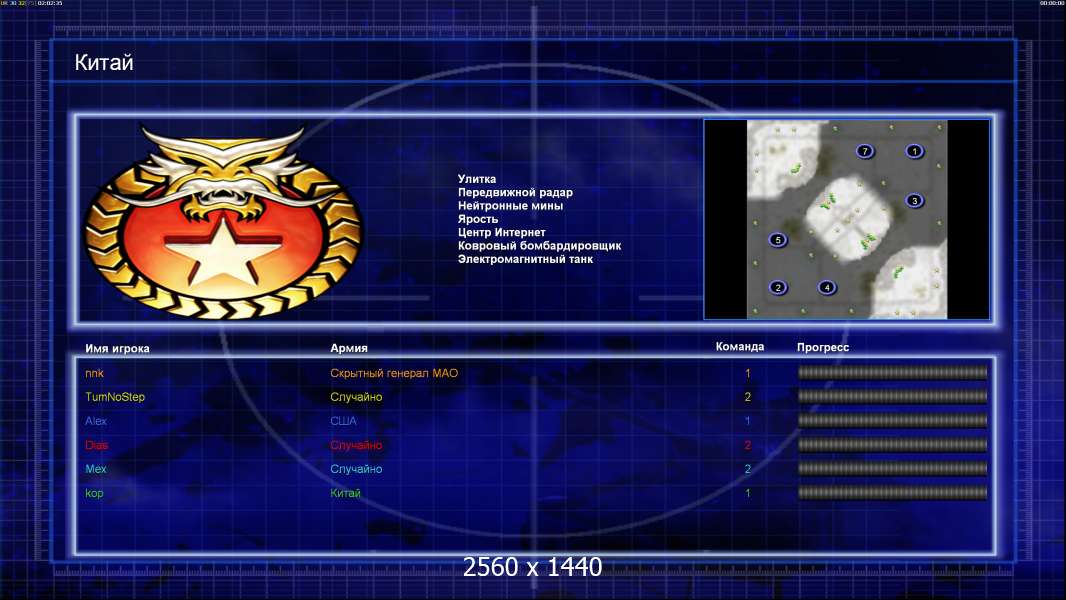1066x600 pixels.
Task: Select player Mex in the list
Action: [96, 469]
